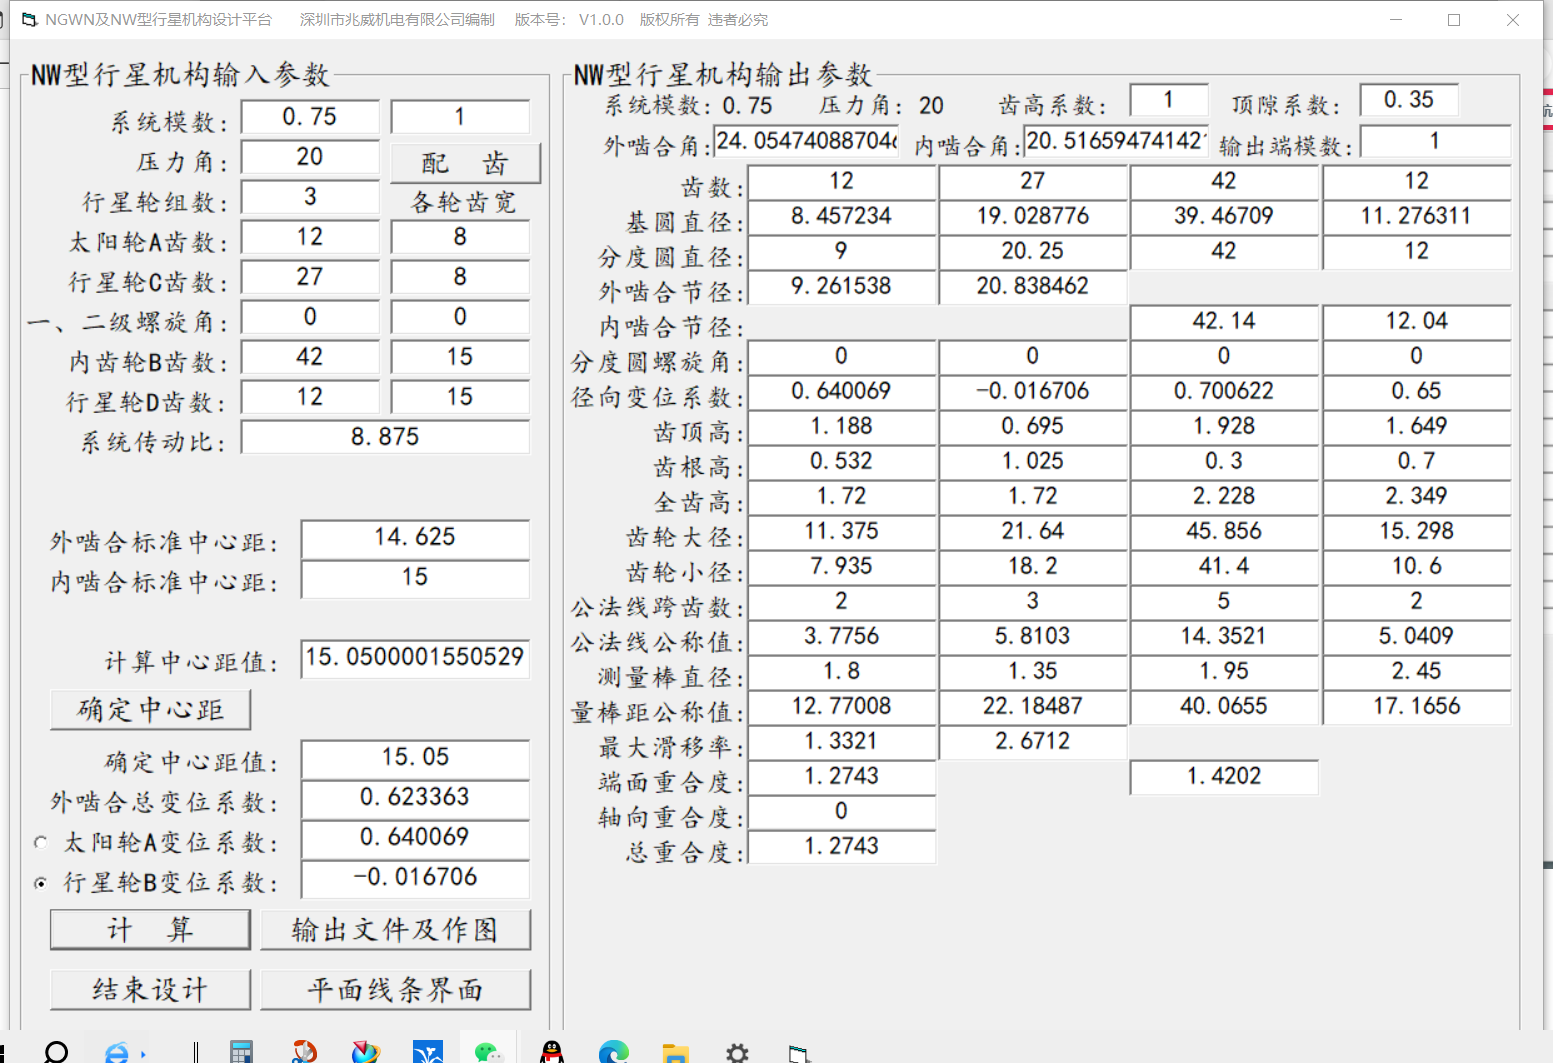
Task: Click the 计算中心距值 field
Action: pyautogui.click(x=415, y=659)
